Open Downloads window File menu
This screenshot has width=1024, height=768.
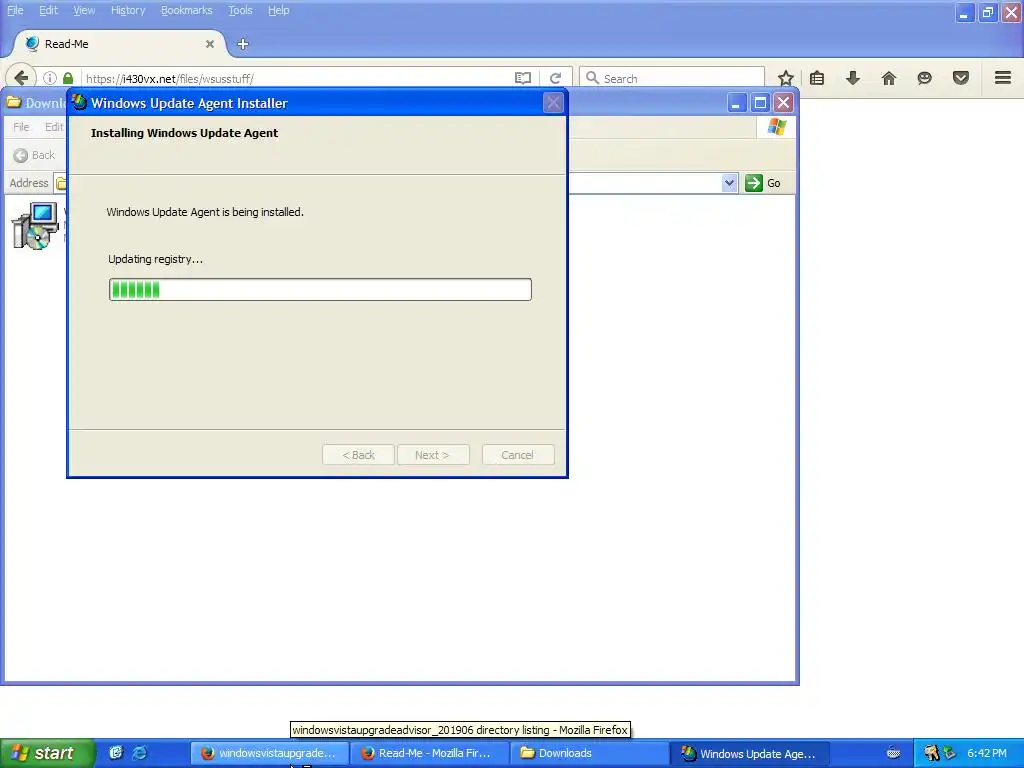[21, 127]
